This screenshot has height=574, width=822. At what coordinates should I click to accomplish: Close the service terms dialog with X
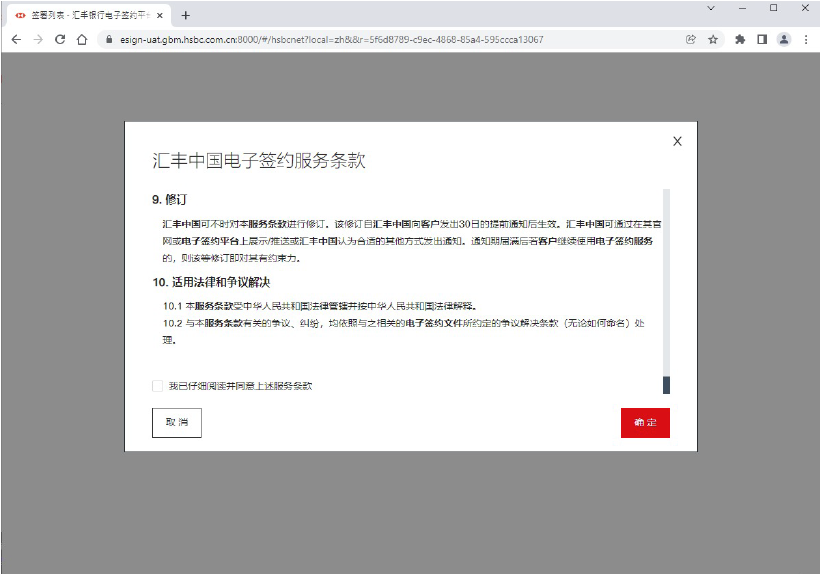677,141
